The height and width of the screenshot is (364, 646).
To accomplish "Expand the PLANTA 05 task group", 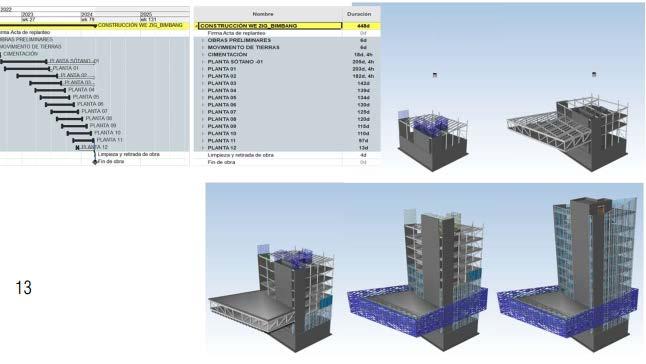I will 203,98.
